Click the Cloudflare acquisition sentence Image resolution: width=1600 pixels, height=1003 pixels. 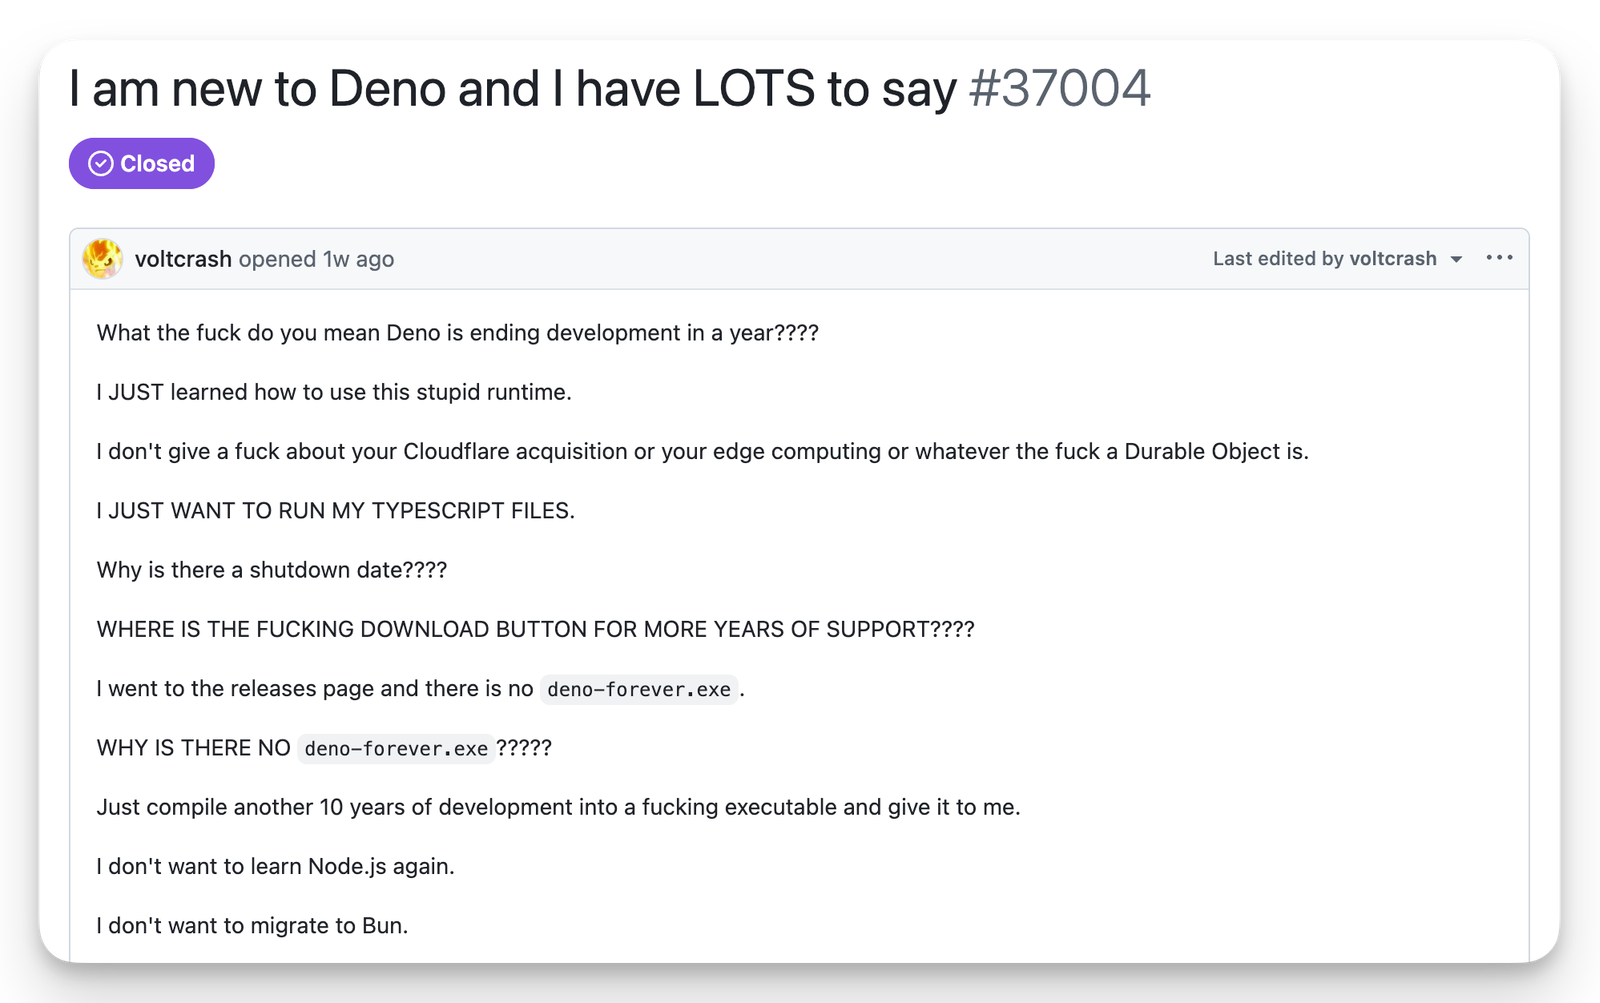(x=703, y=452)
